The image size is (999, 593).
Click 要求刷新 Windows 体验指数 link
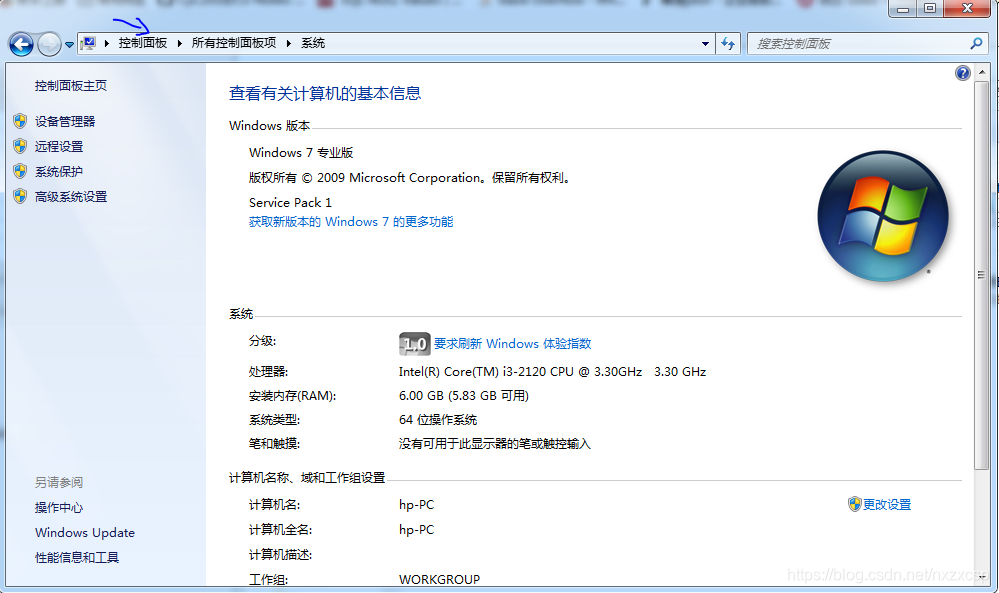pos(513,343)
